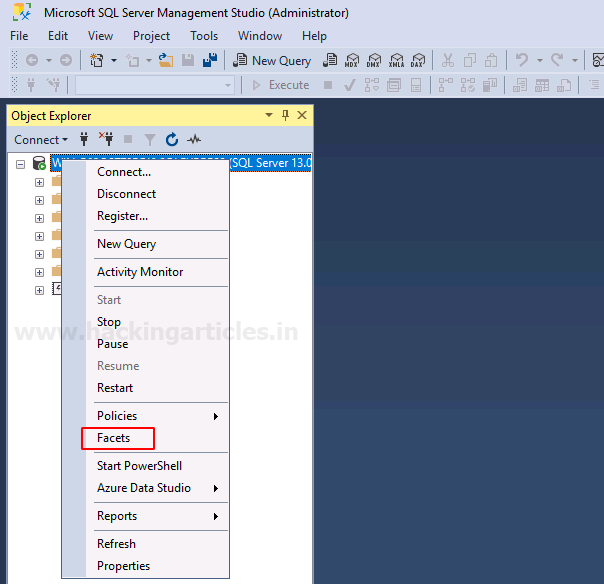Pin the Object Explorer panel
The width and height of the screenshot is (604, 584).
tap(285, 115)
